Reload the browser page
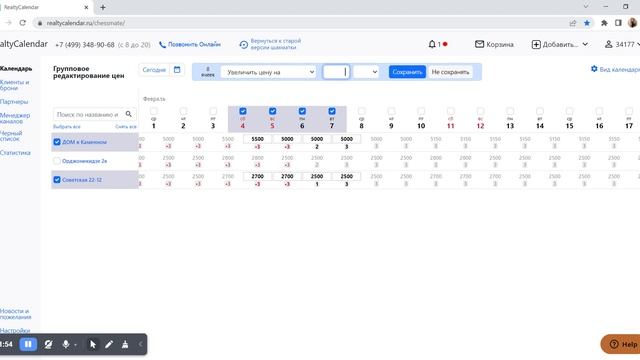Image resolution: width=640 pixels, height=360 pixels. [x=22, y=23]
